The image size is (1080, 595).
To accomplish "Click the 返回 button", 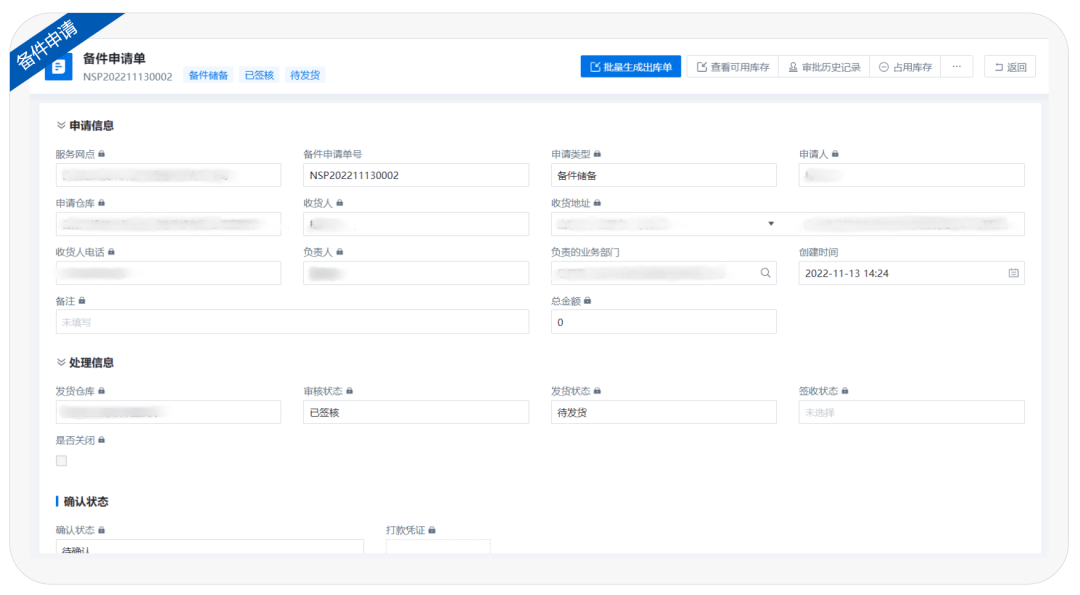I will coord(1010,67).
